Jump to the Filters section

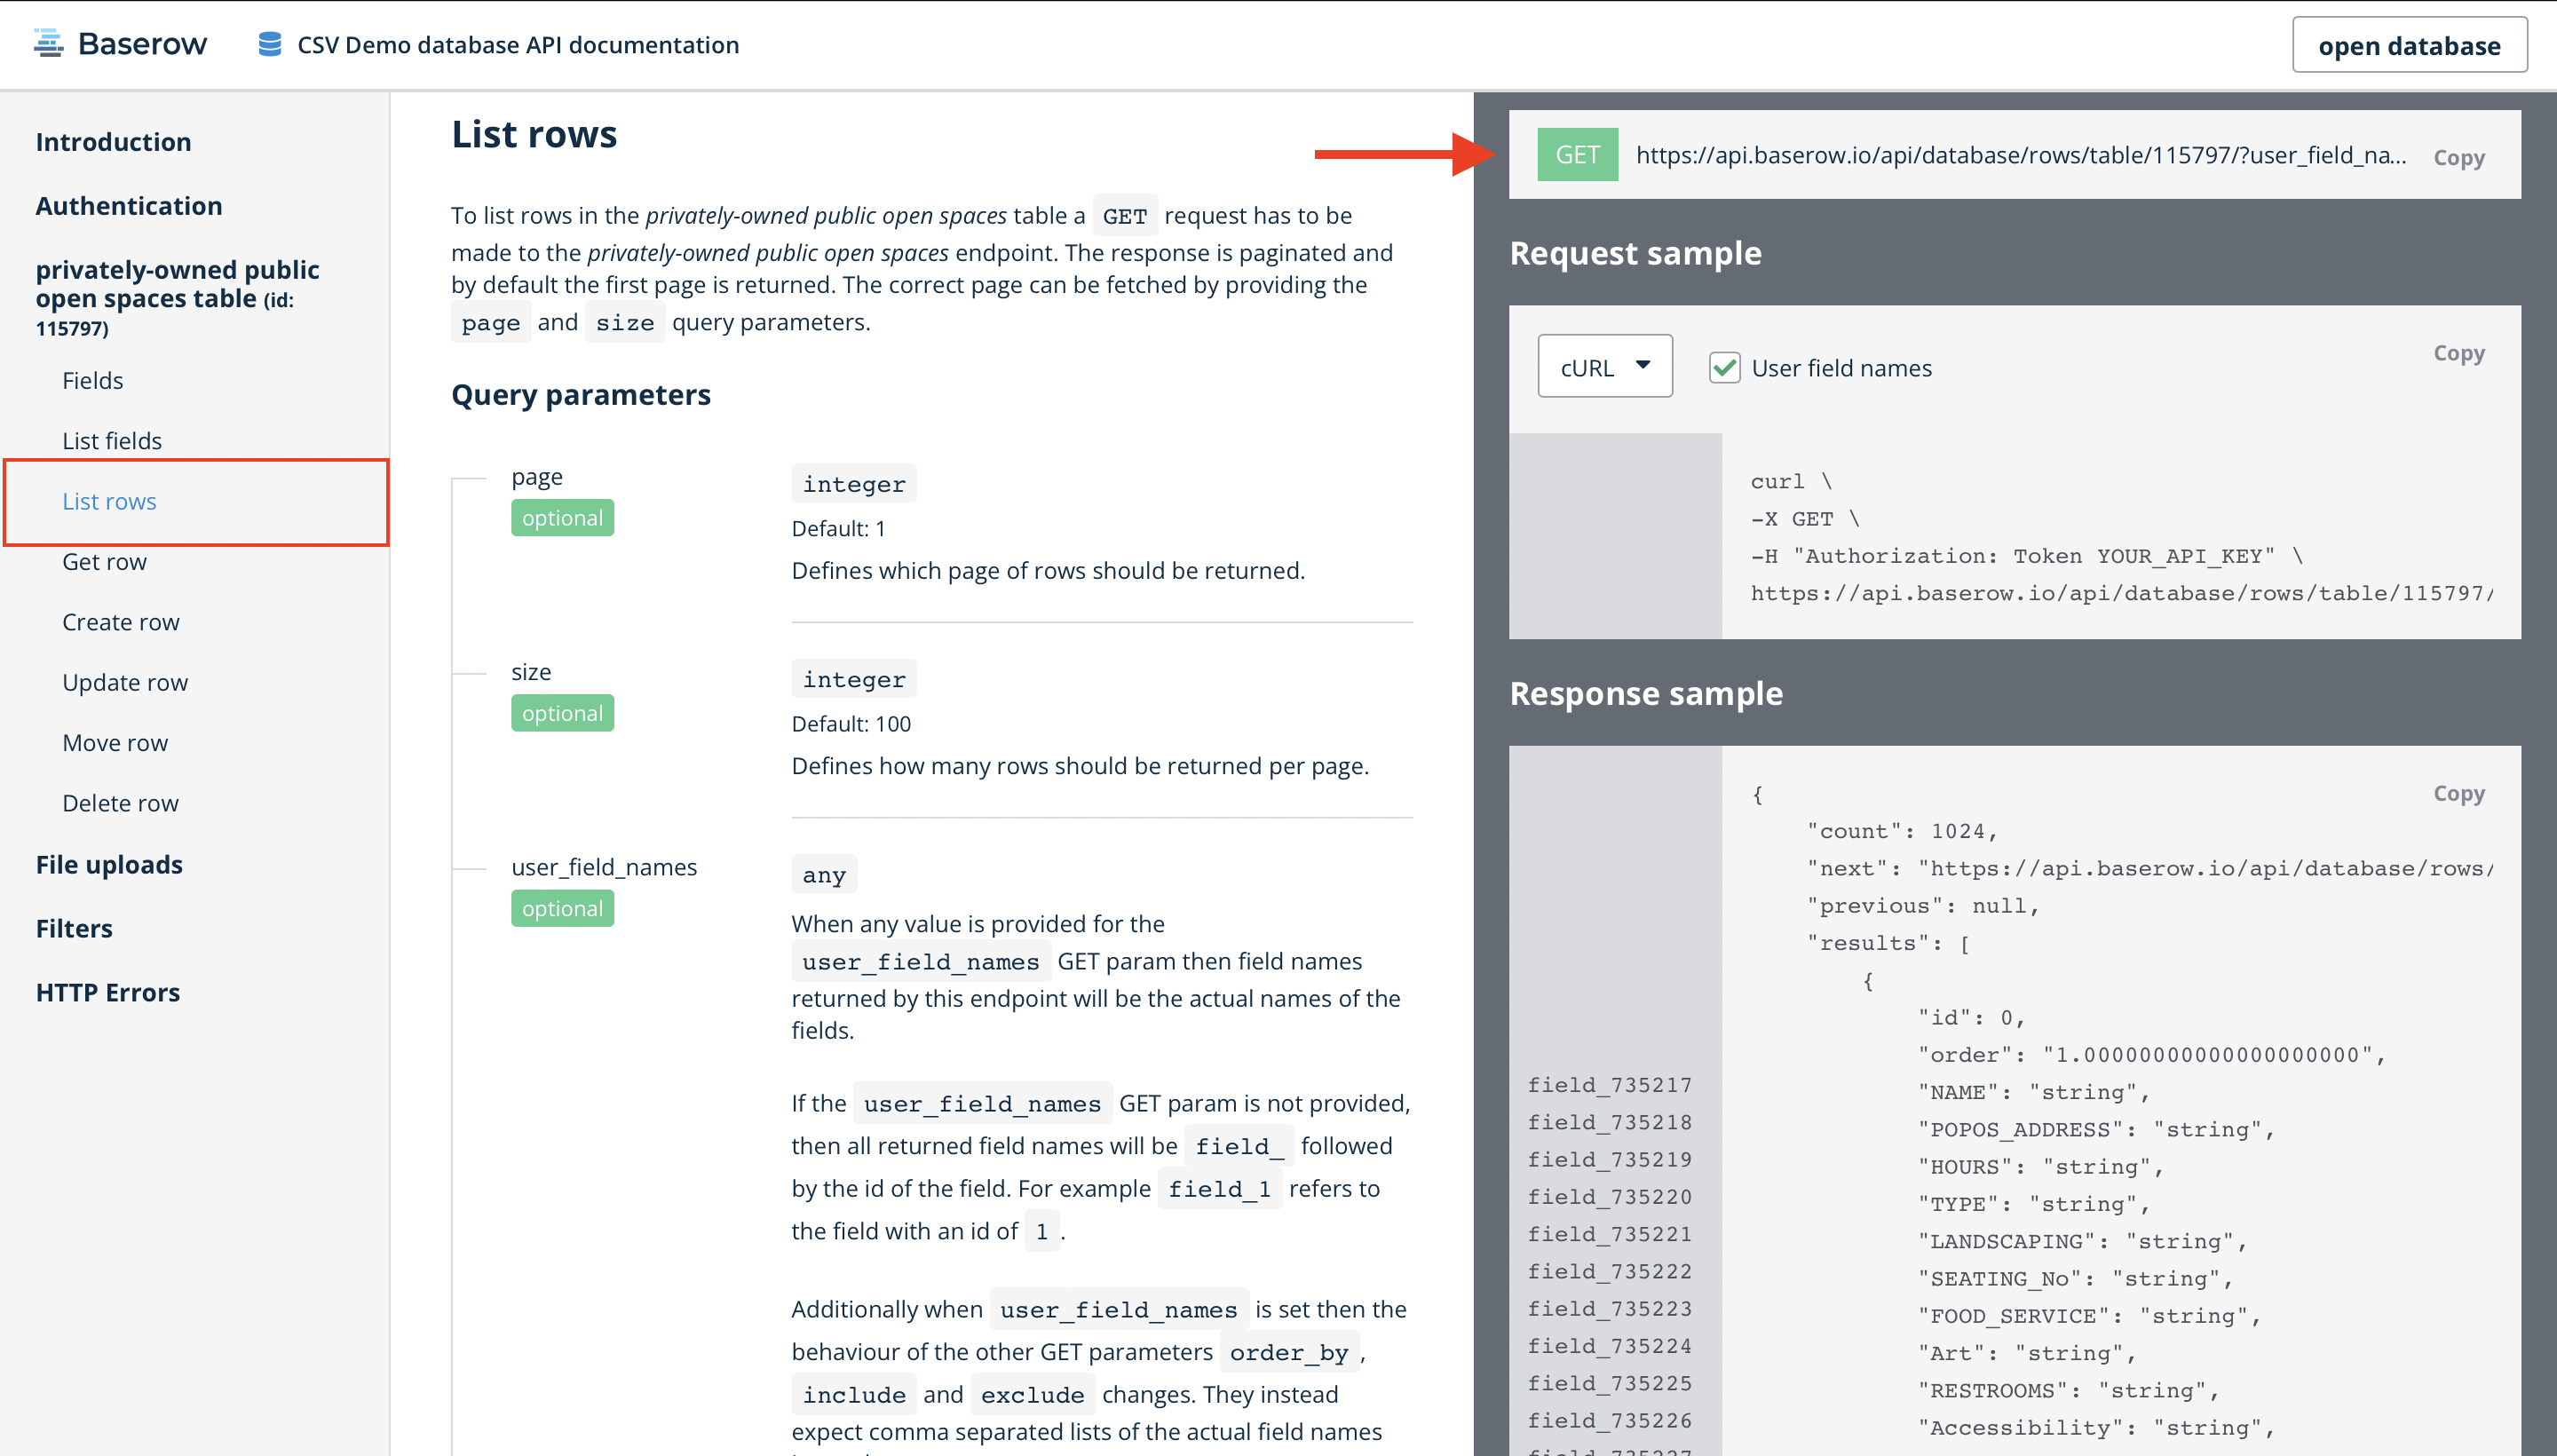click(x=74, y=929)
